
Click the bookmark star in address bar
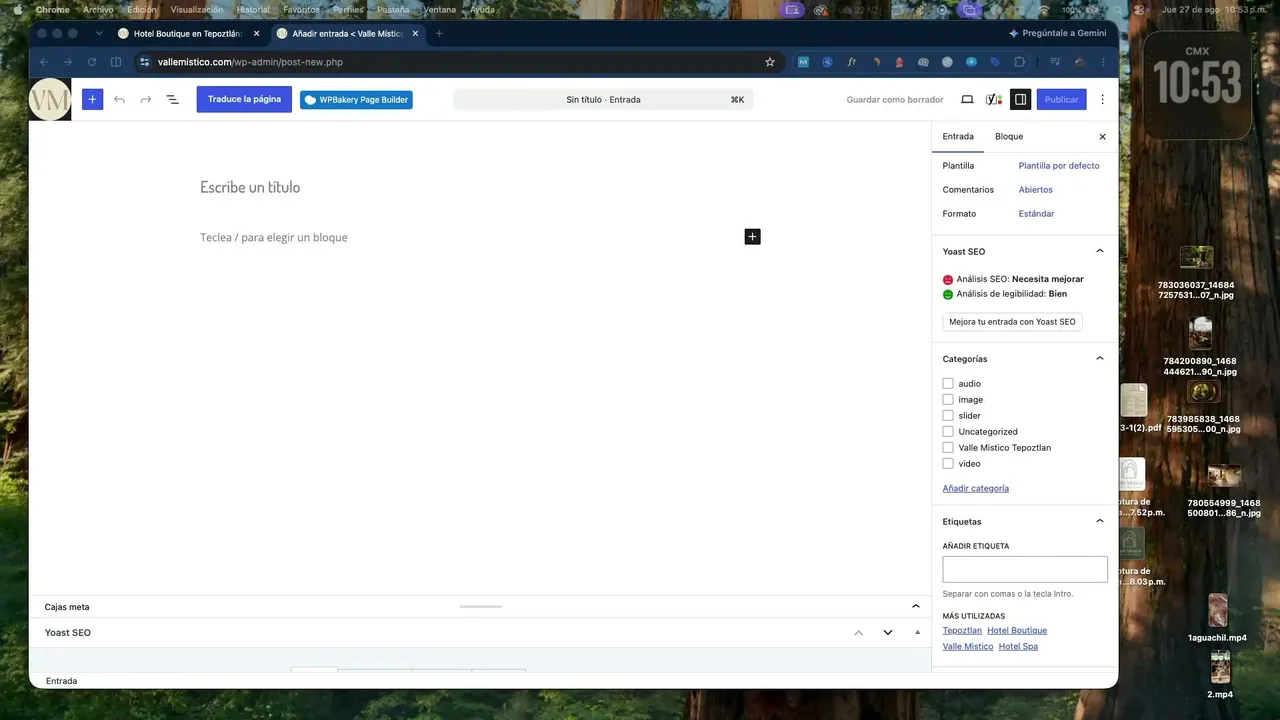(x=770, y=62)
